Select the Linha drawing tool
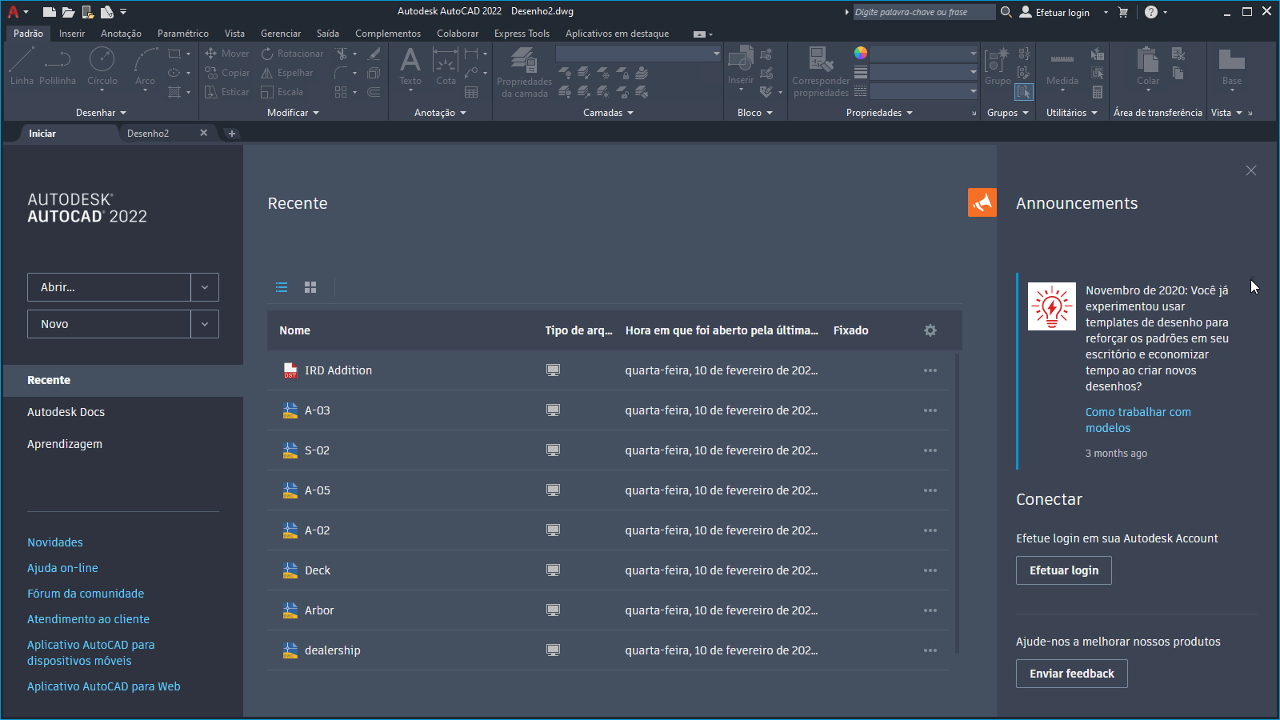1280x720 pixels. (x=21, y=66)
